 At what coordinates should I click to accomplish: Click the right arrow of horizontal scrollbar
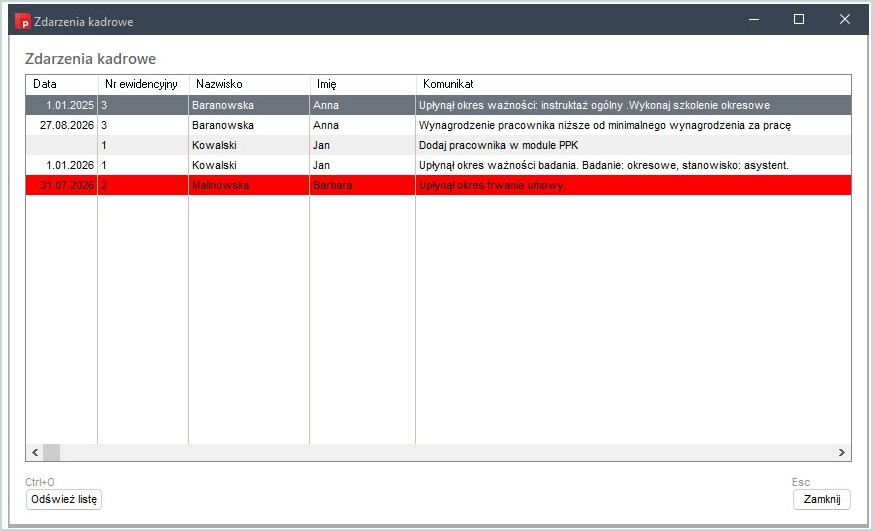coord(842,453)
